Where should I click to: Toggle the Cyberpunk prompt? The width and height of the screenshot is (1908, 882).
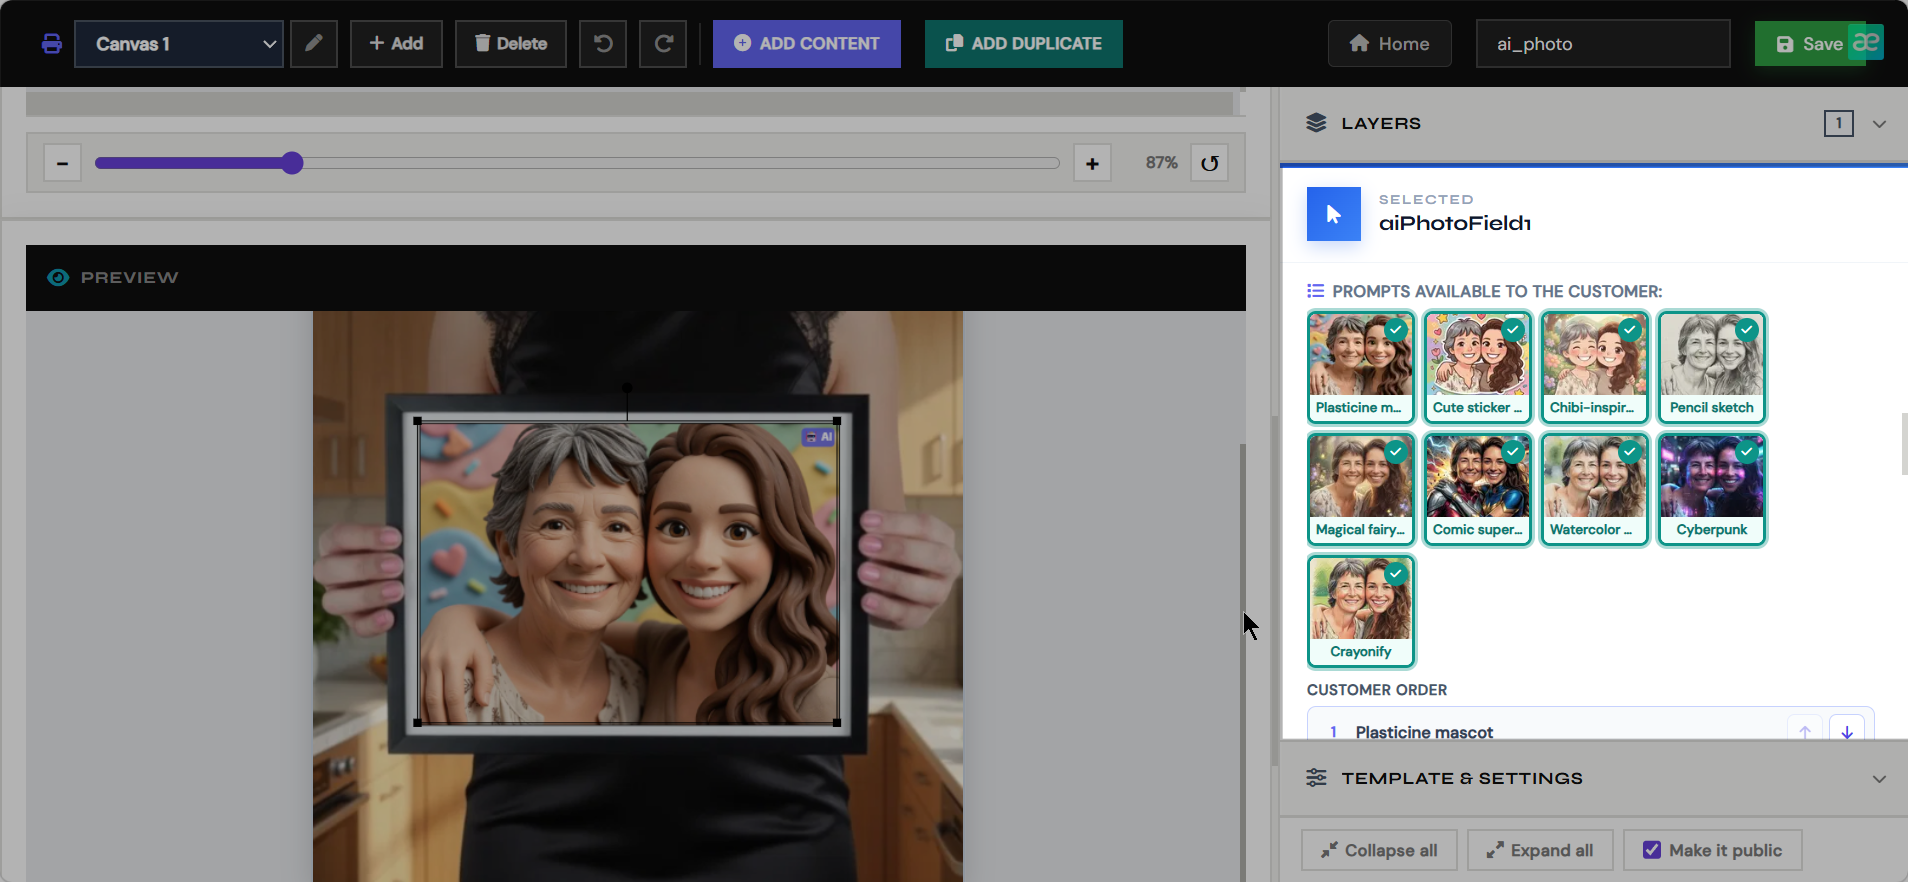(1712, 489)
